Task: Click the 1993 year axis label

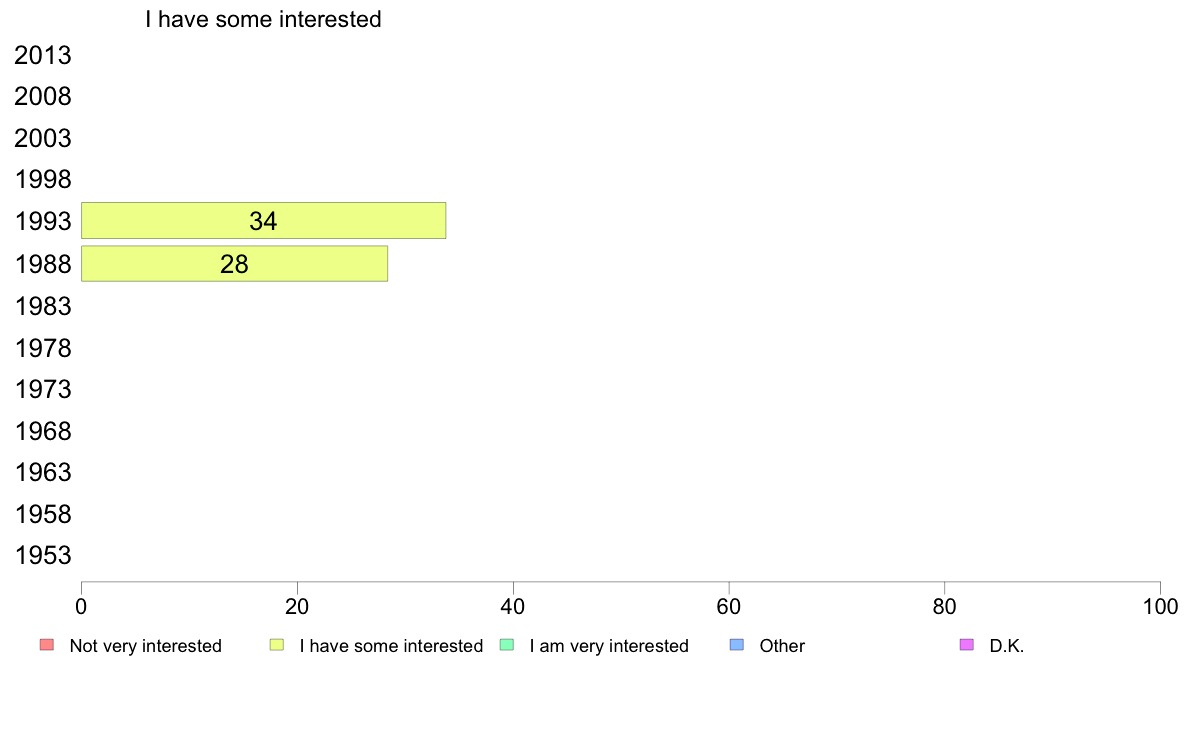Action: tap(42, 221)
